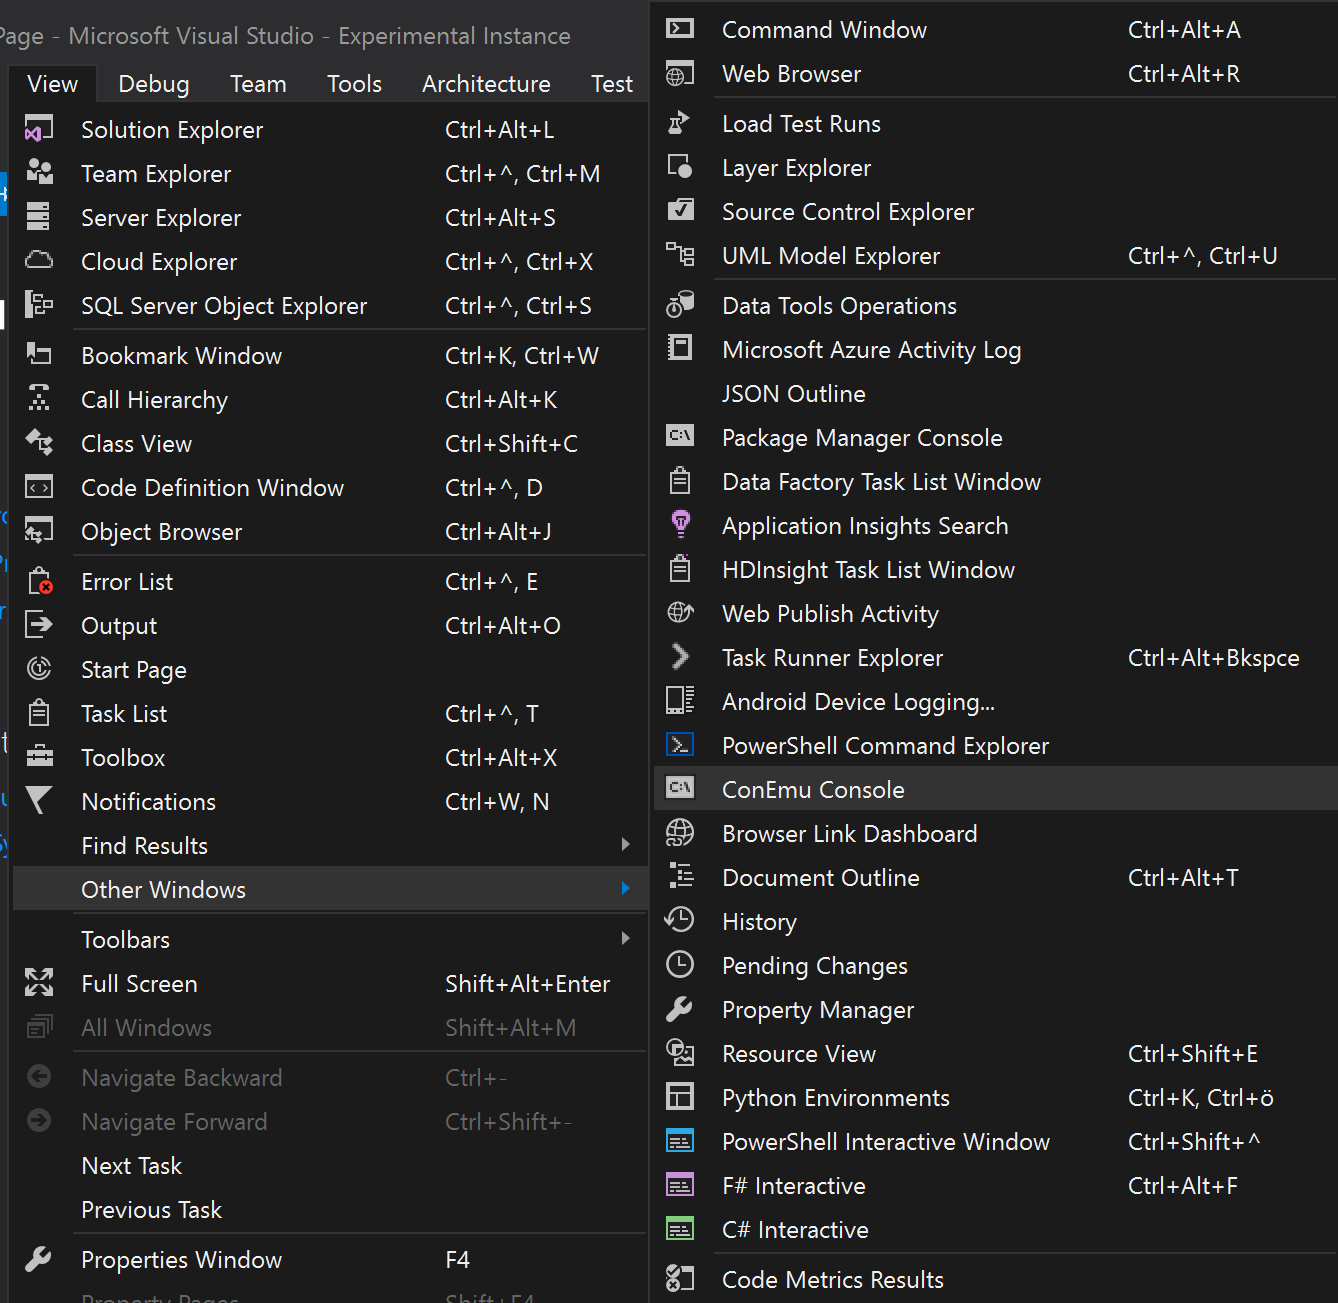Image resolution: width=1338 pixels, height=1303 pixels.
Task: Open Browser Link Dashboard
Action: (995, 834)
